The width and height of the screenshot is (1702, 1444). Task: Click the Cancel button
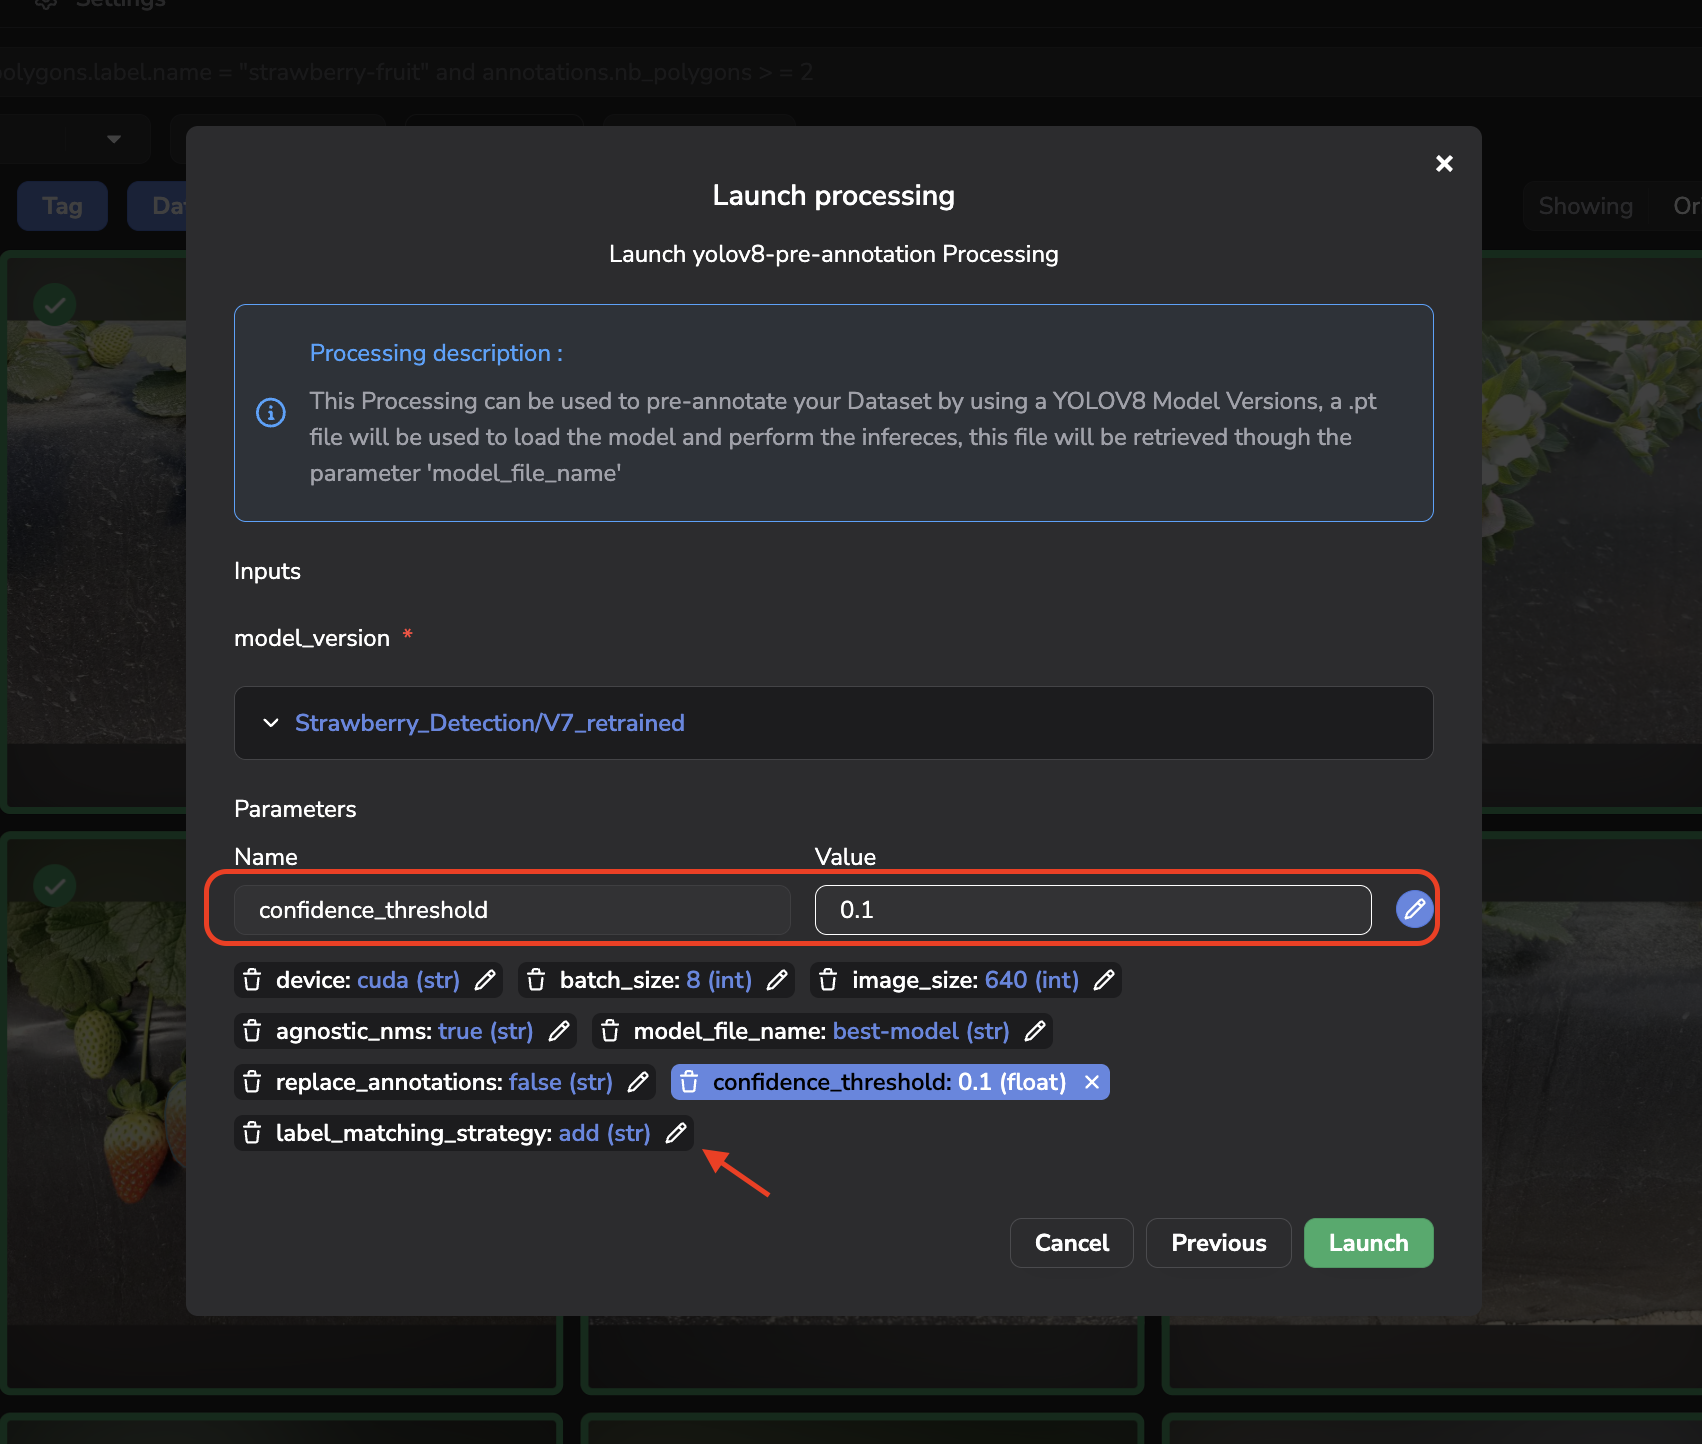pyautogui.click(x=1071, y=1243)
